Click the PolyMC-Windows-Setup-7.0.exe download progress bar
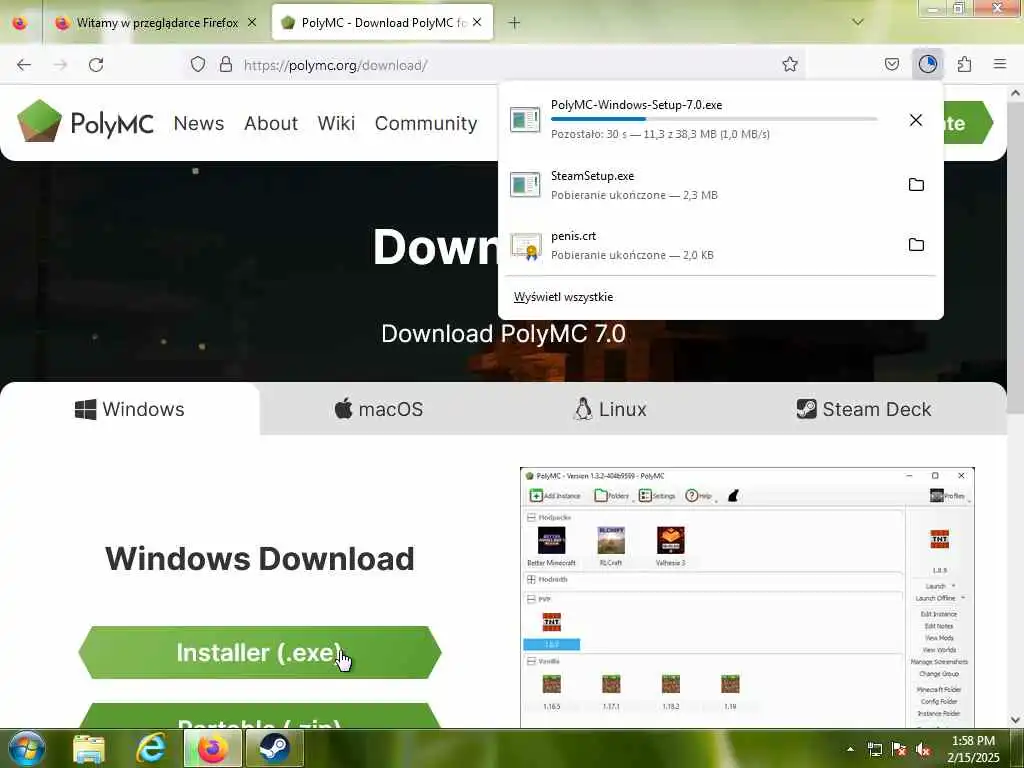Image resolution: width=1024 pixels, height=768 pixels. [x=714, y=119]
